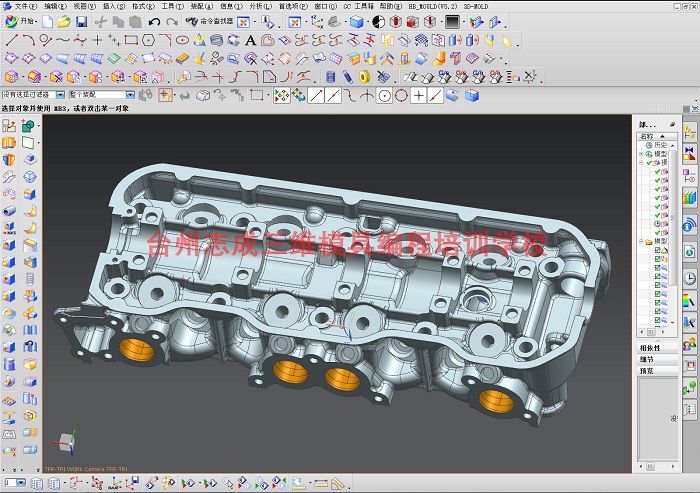700x493 pixels.
Task: Expand the 模型 views node near the tree top
Action: tap(641, 154)
